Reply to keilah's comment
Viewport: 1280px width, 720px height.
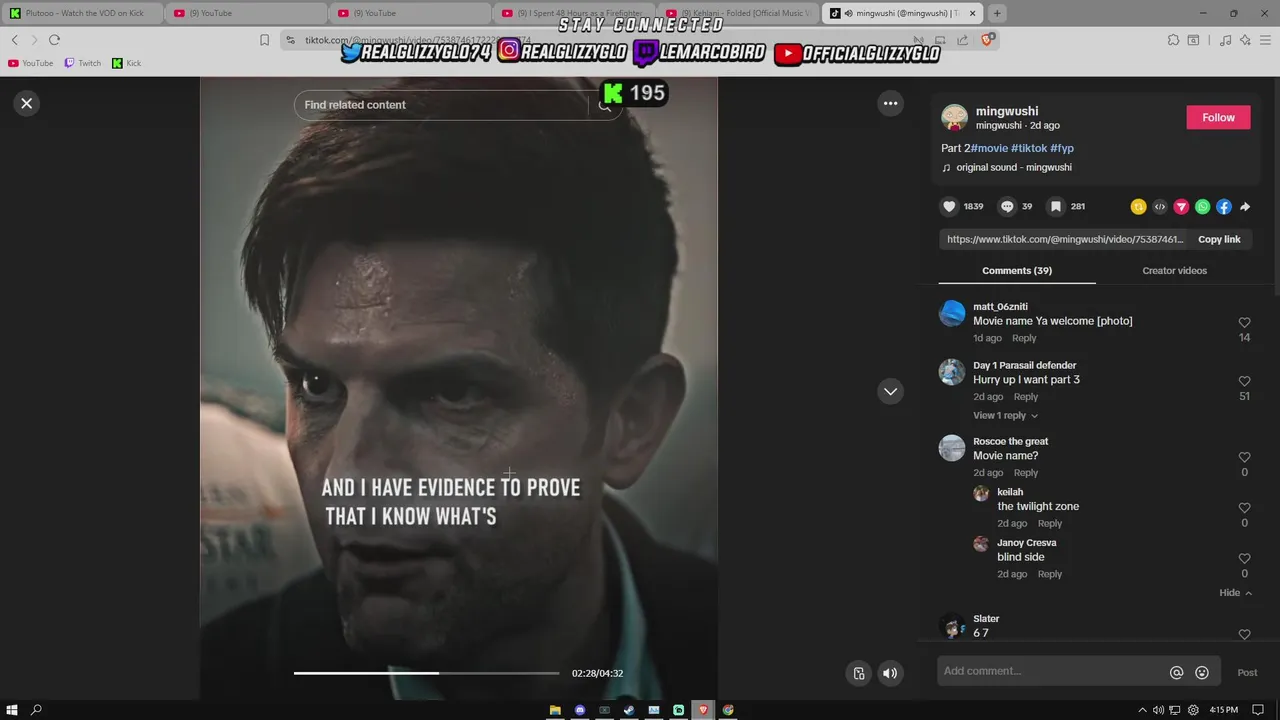pos(1050,524)
